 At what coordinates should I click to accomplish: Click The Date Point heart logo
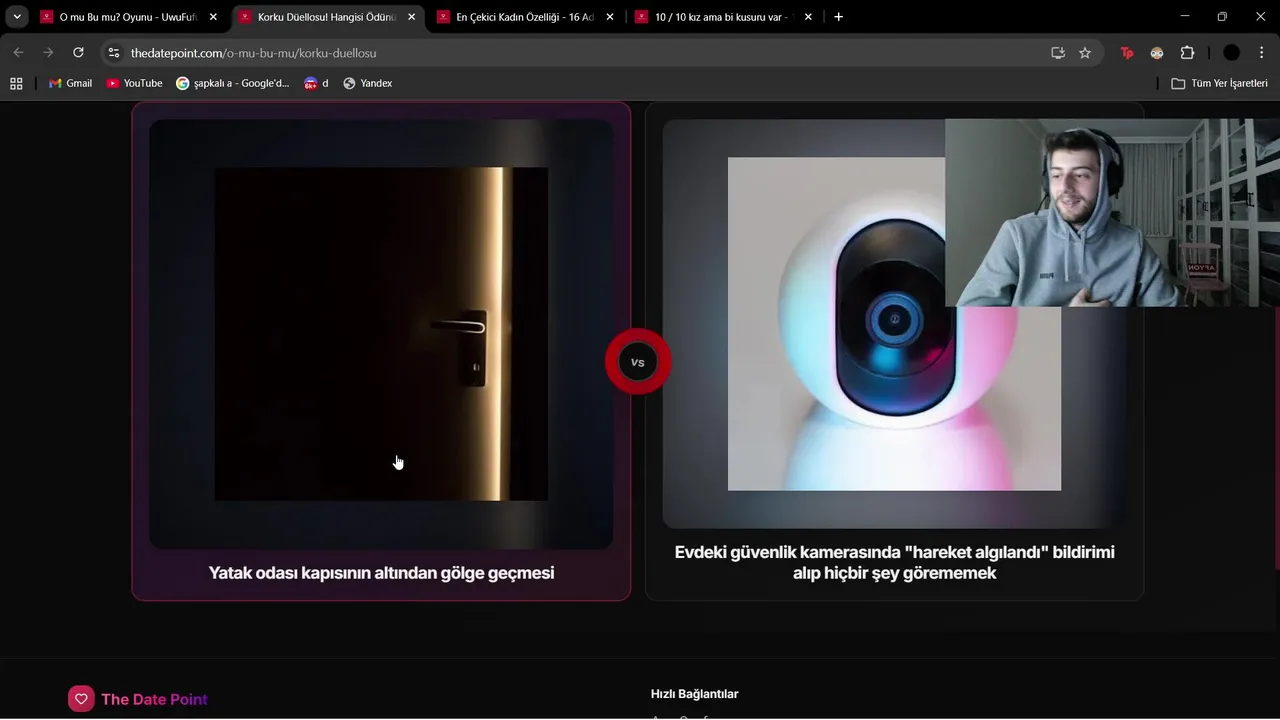pyautogui.click(x=81, y=699)
